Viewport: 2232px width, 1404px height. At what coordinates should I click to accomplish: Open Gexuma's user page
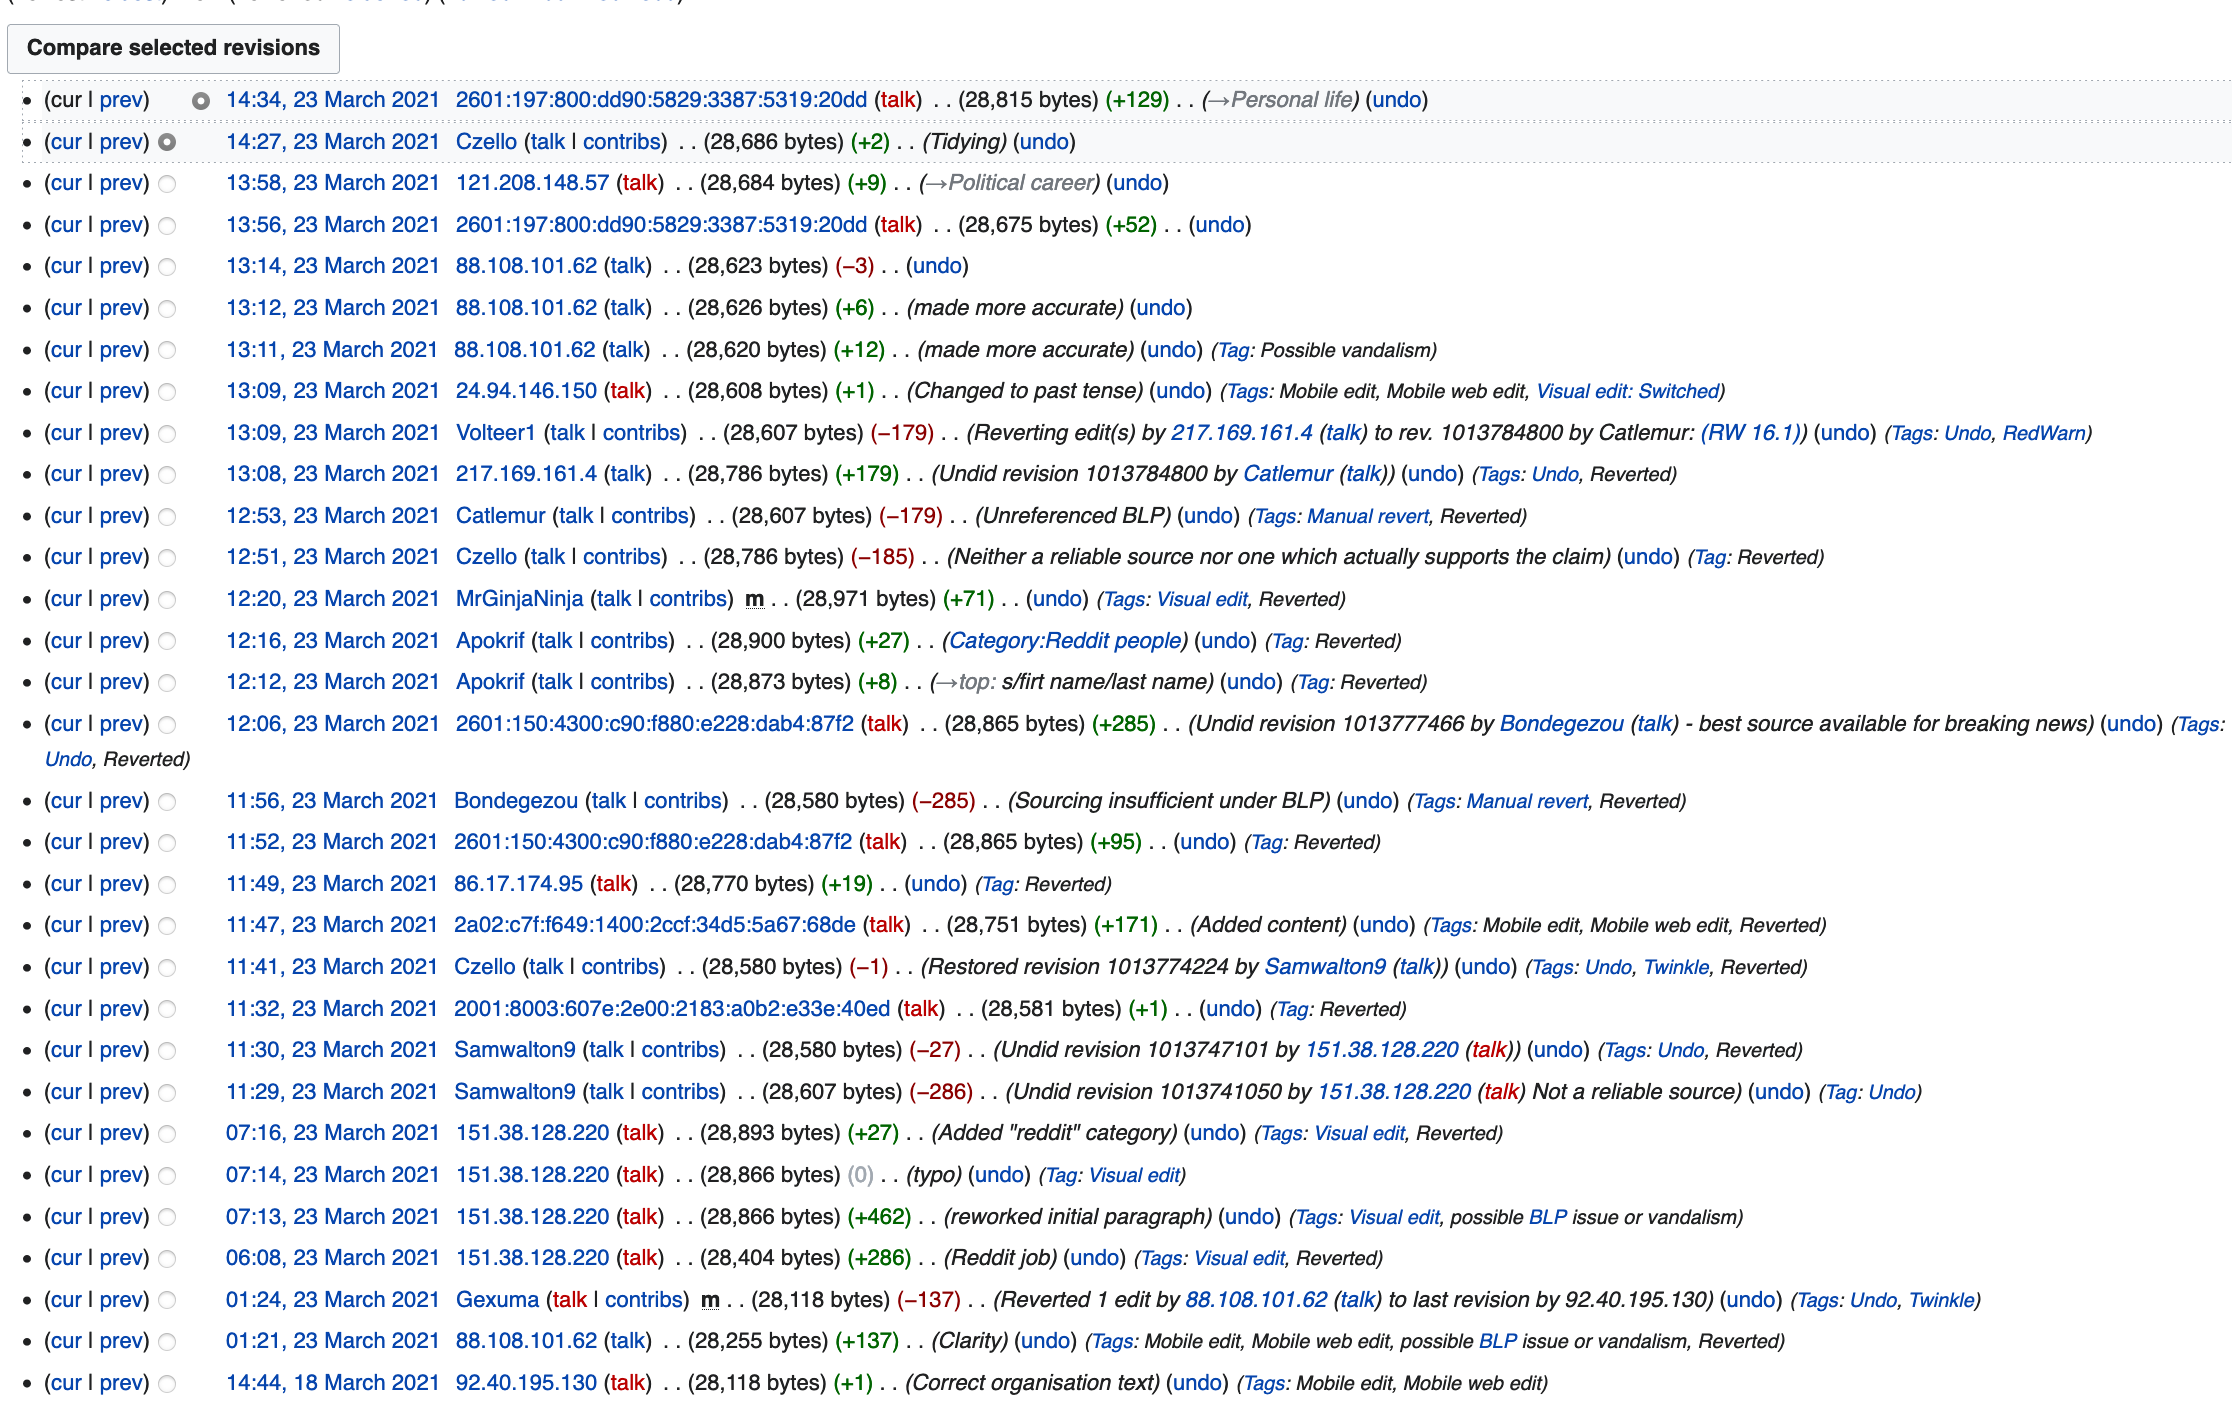(497, 1300)
